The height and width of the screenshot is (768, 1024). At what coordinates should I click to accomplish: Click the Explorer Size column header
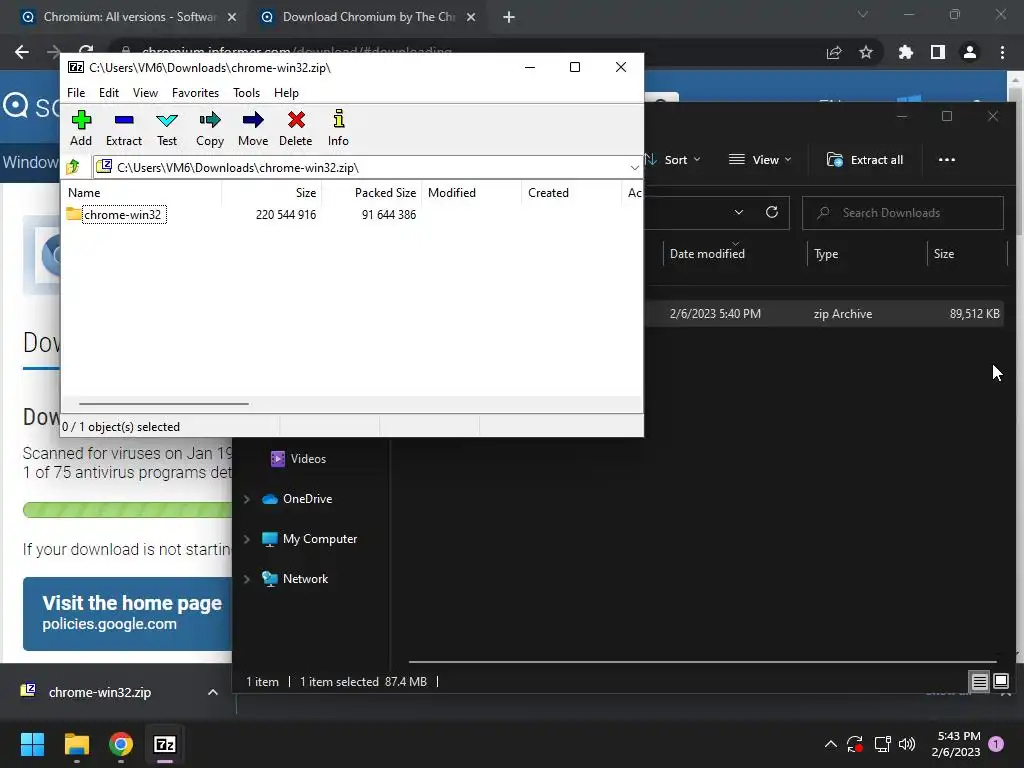coord(944,254)
